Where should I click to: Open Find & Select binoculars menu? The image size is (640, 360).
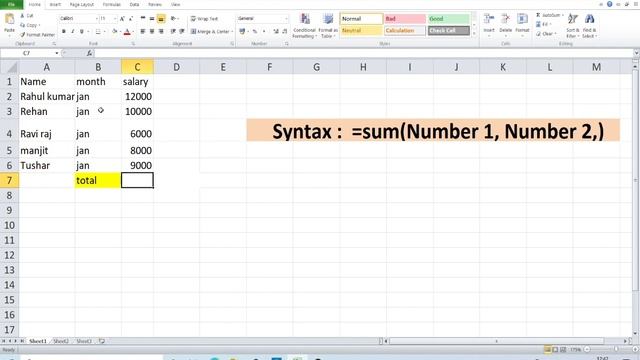589,26
